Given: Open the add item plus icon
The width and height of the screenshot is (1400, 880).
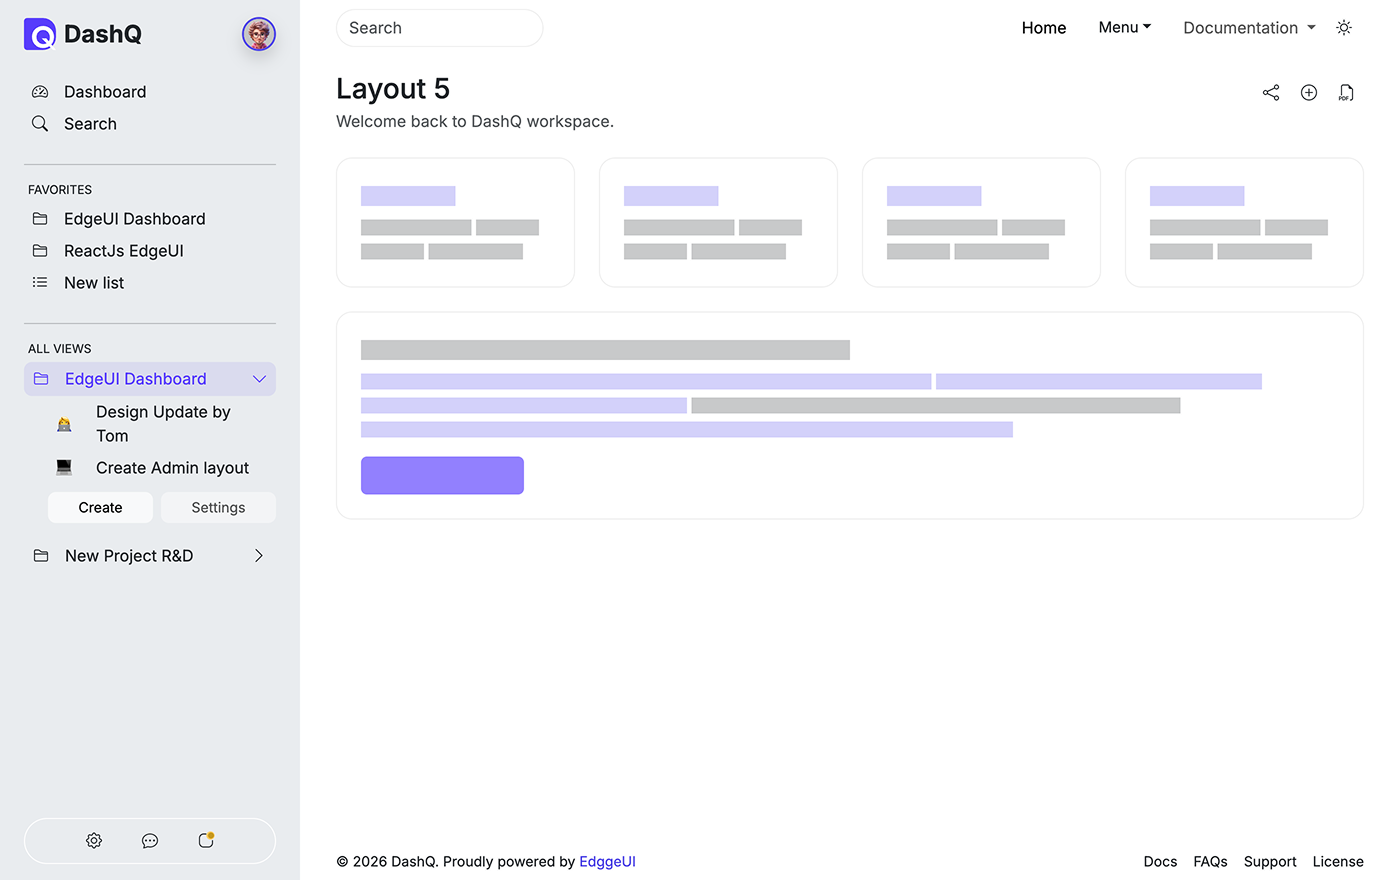Looking at the screenshot, I should point(1308,92).
